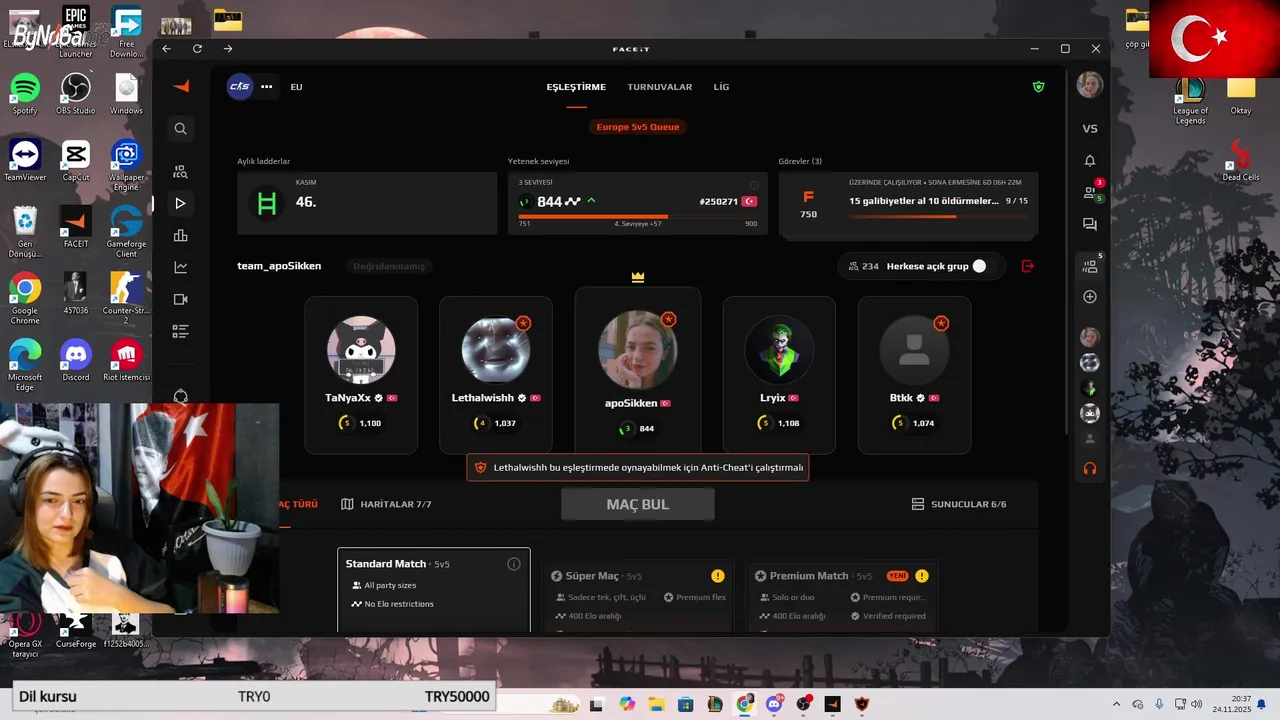This screenshot has height=720, width=1280.
Task: Click the plus circle add icon
Action: pyautogui.click(x=1090, y=297)
